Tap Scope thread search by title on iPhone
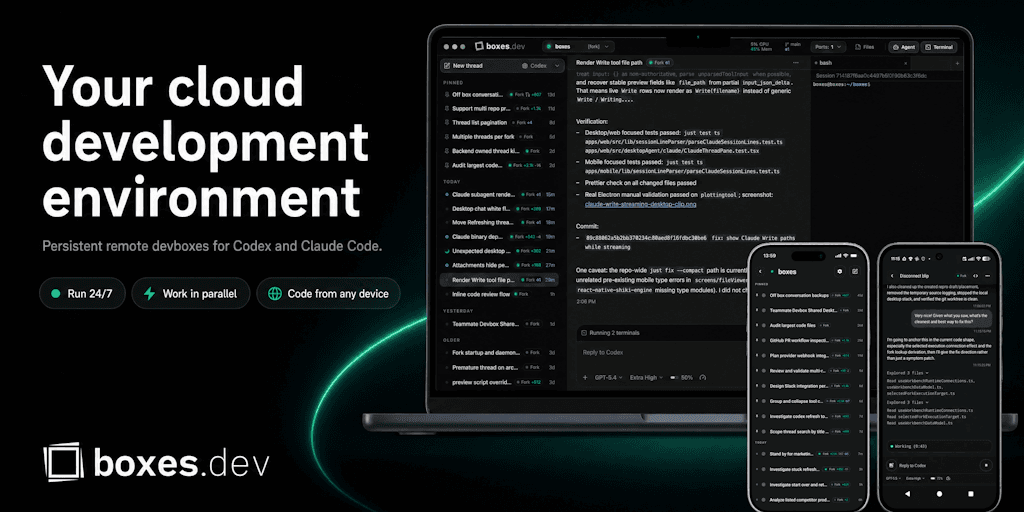1024x512 pixels. point(808,431)
